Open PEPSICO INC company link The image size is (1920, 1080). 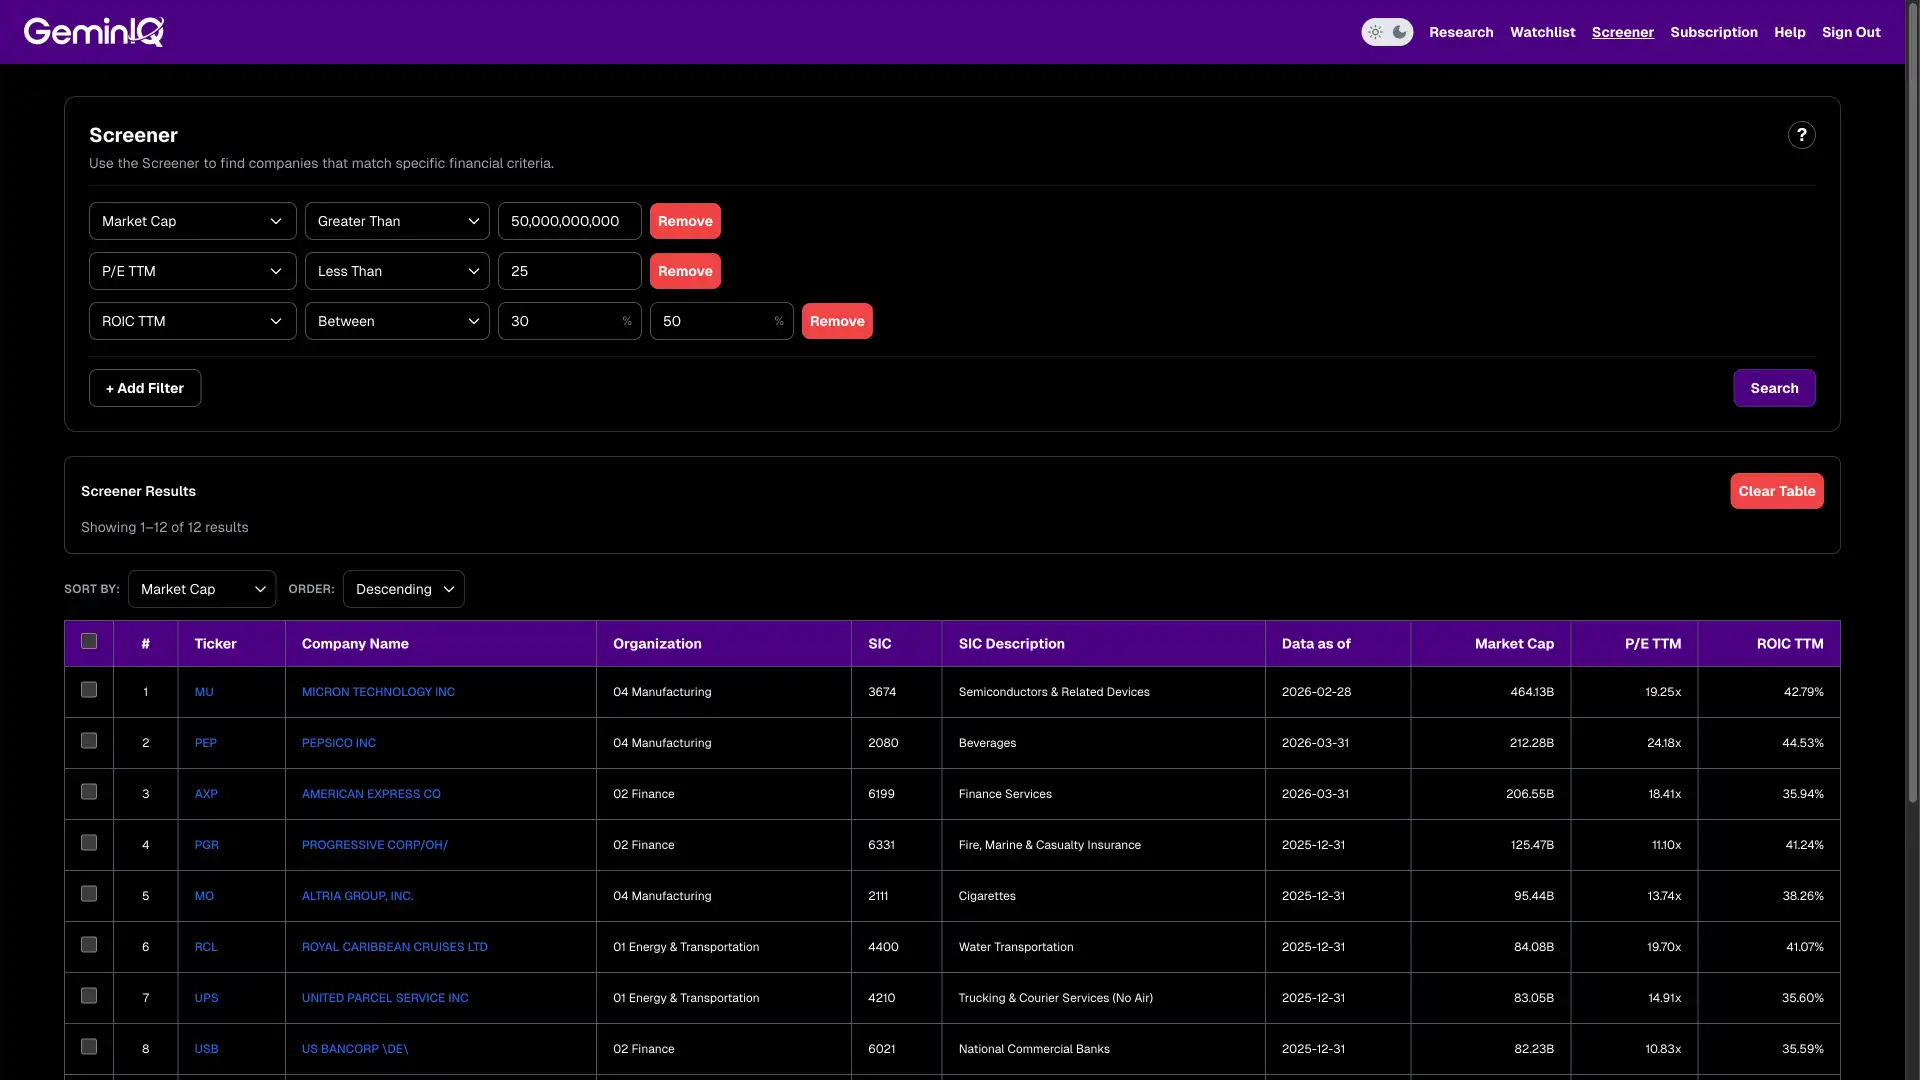(x=339, y=743)
